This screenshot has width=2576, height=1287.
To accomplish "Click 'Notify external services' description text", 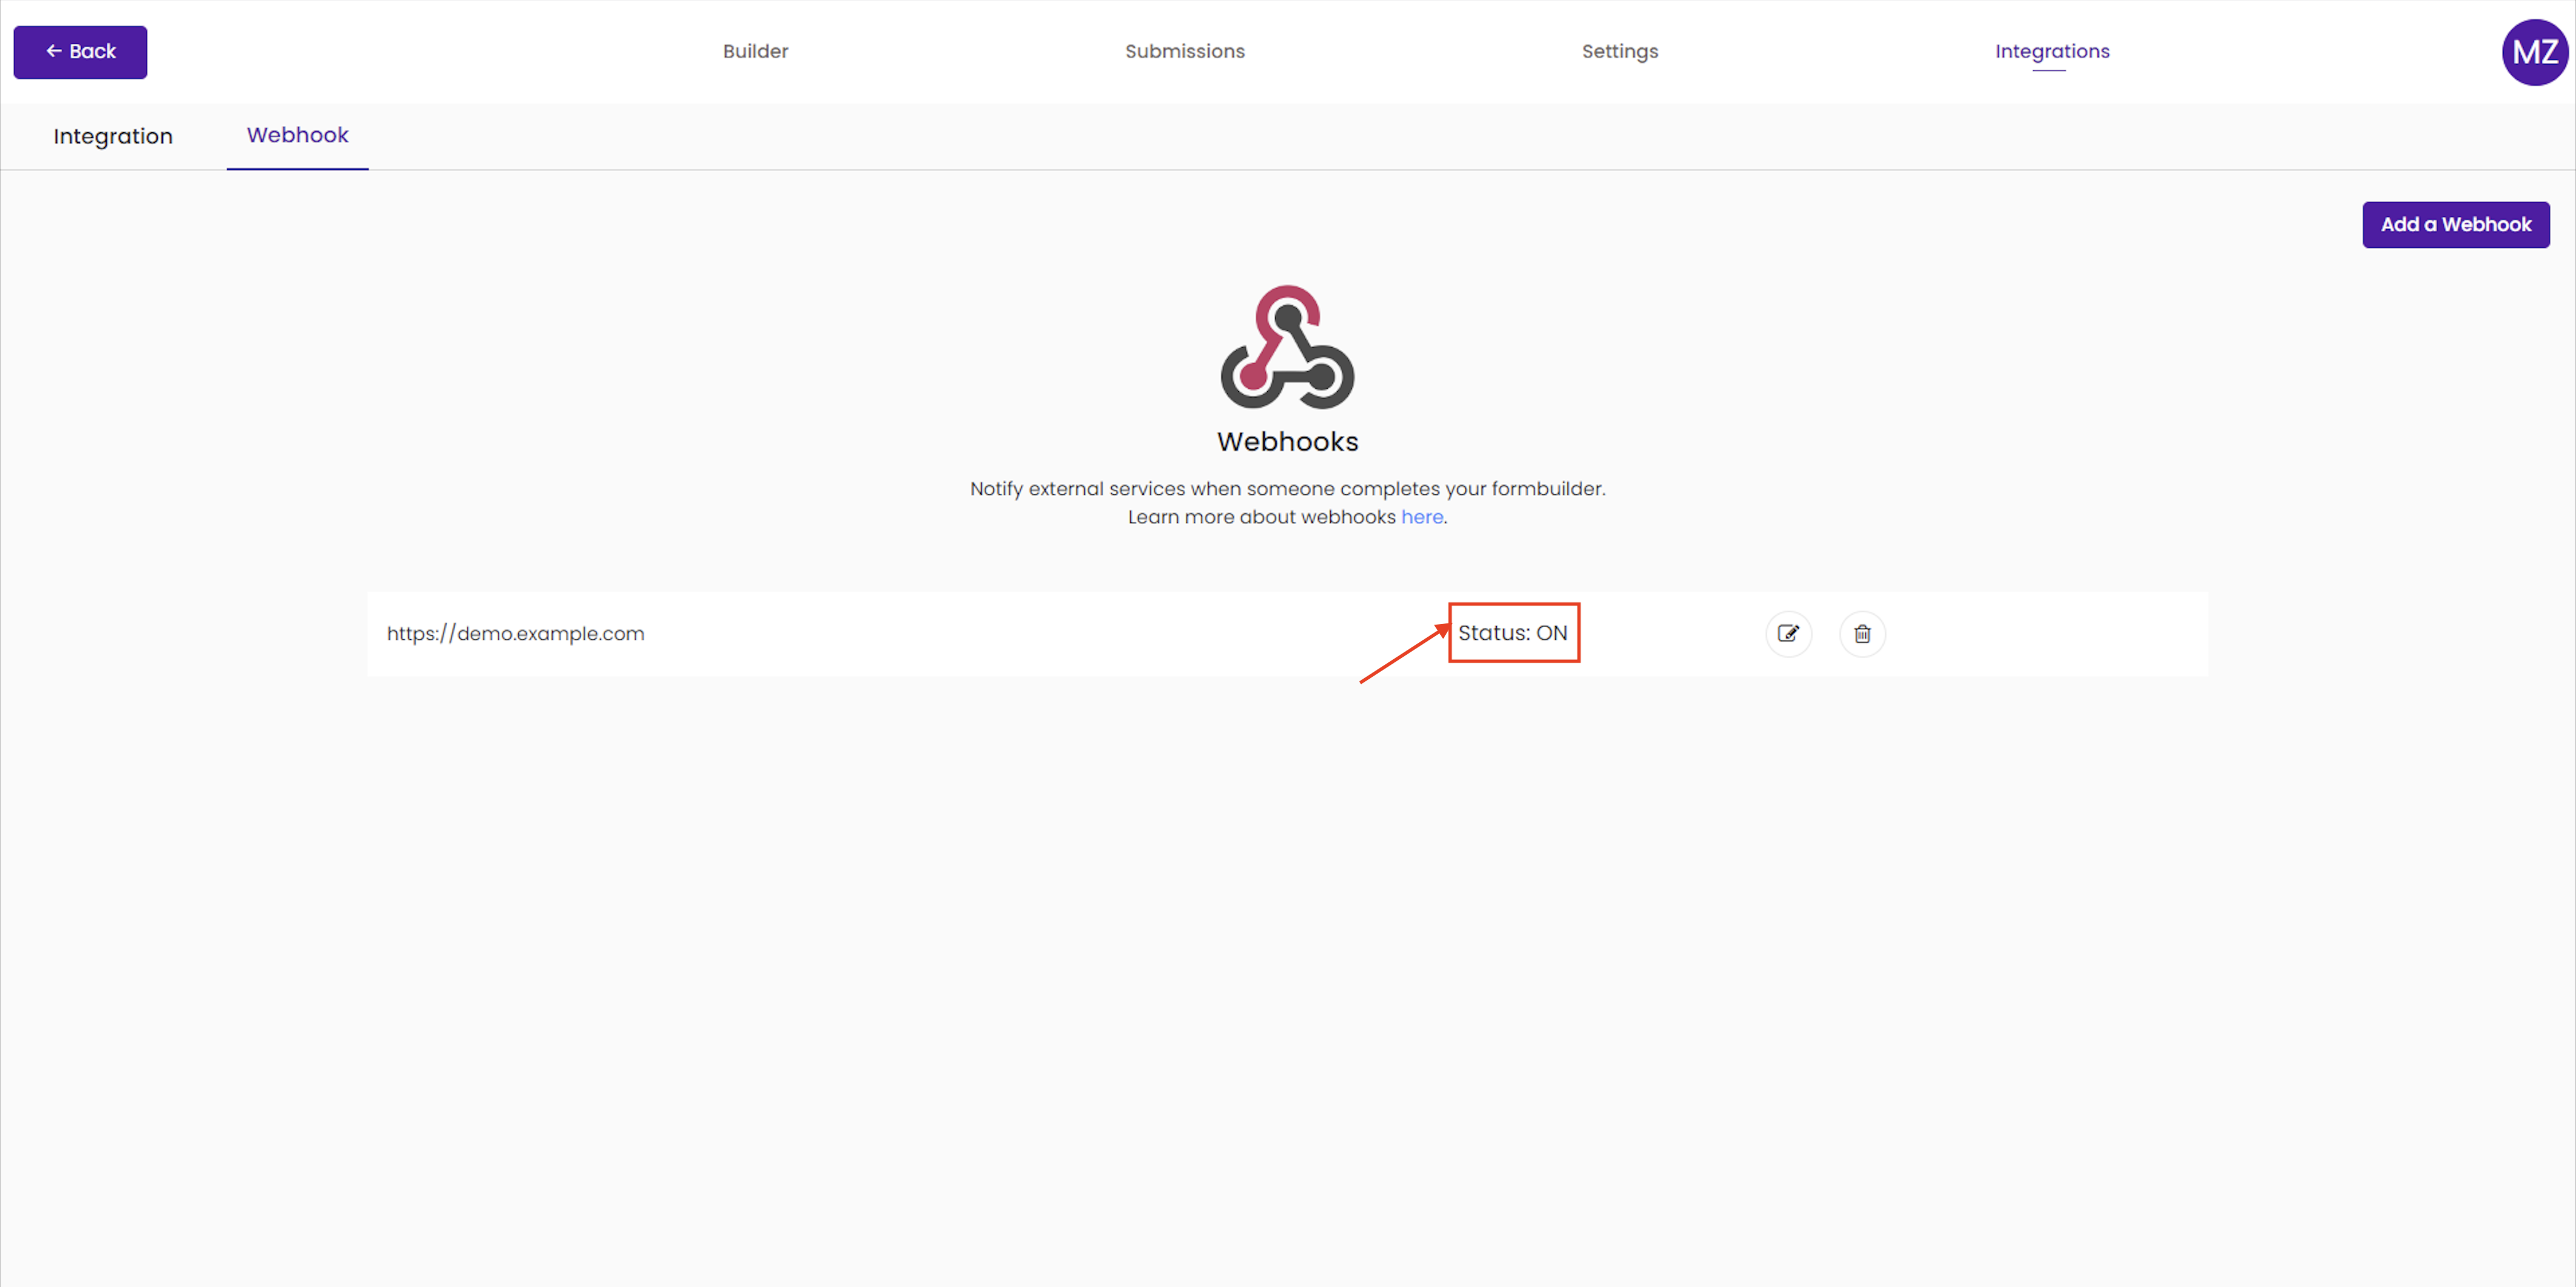I will 1287,488.
